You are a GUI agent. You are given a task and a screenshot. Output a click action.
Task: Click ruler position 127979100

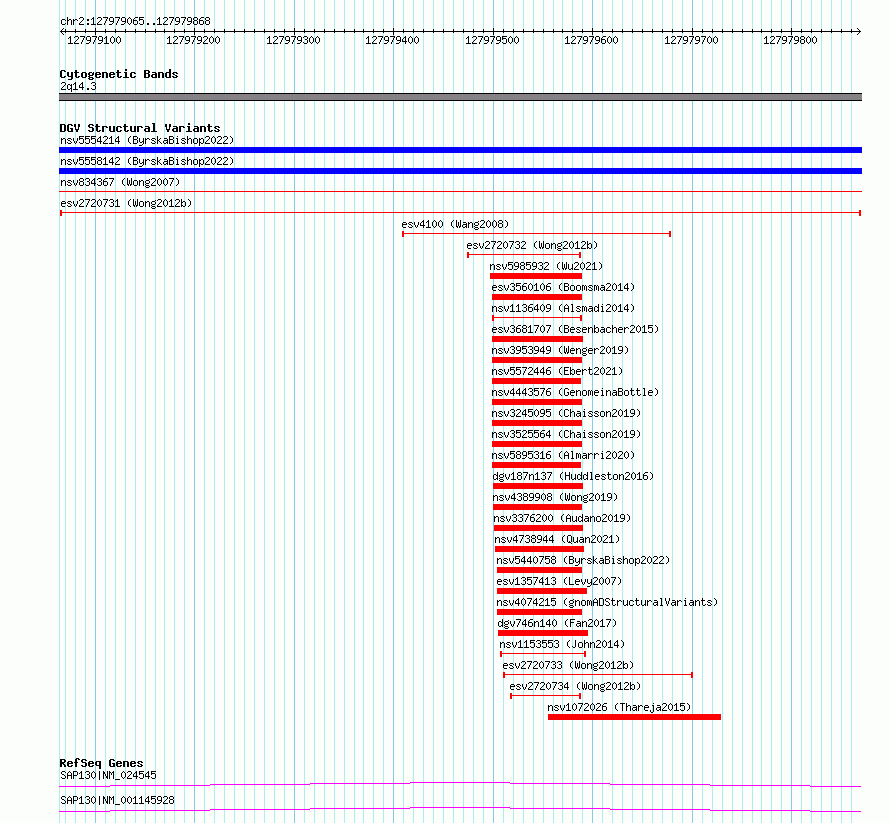point(94,40)
